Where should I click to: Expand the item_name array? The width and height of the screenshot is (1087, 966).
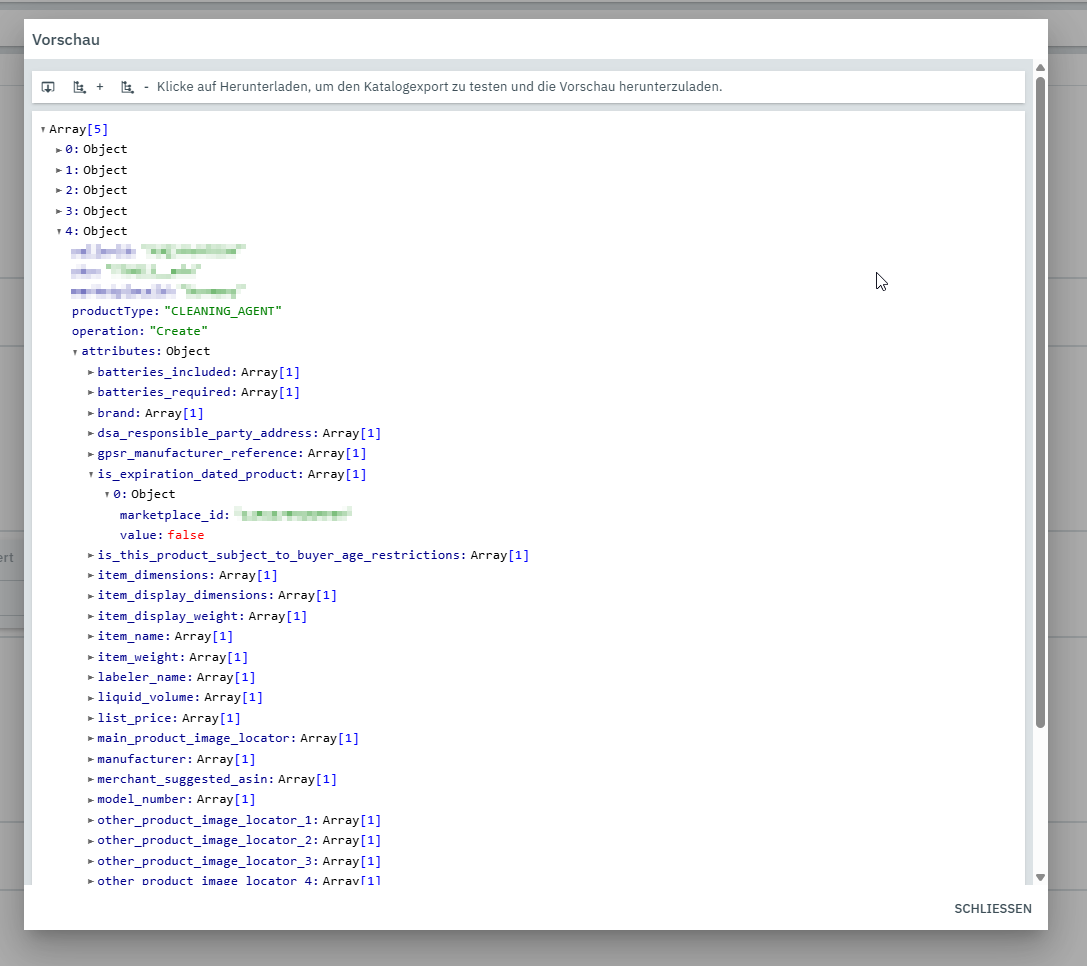[x=91, y=637]
